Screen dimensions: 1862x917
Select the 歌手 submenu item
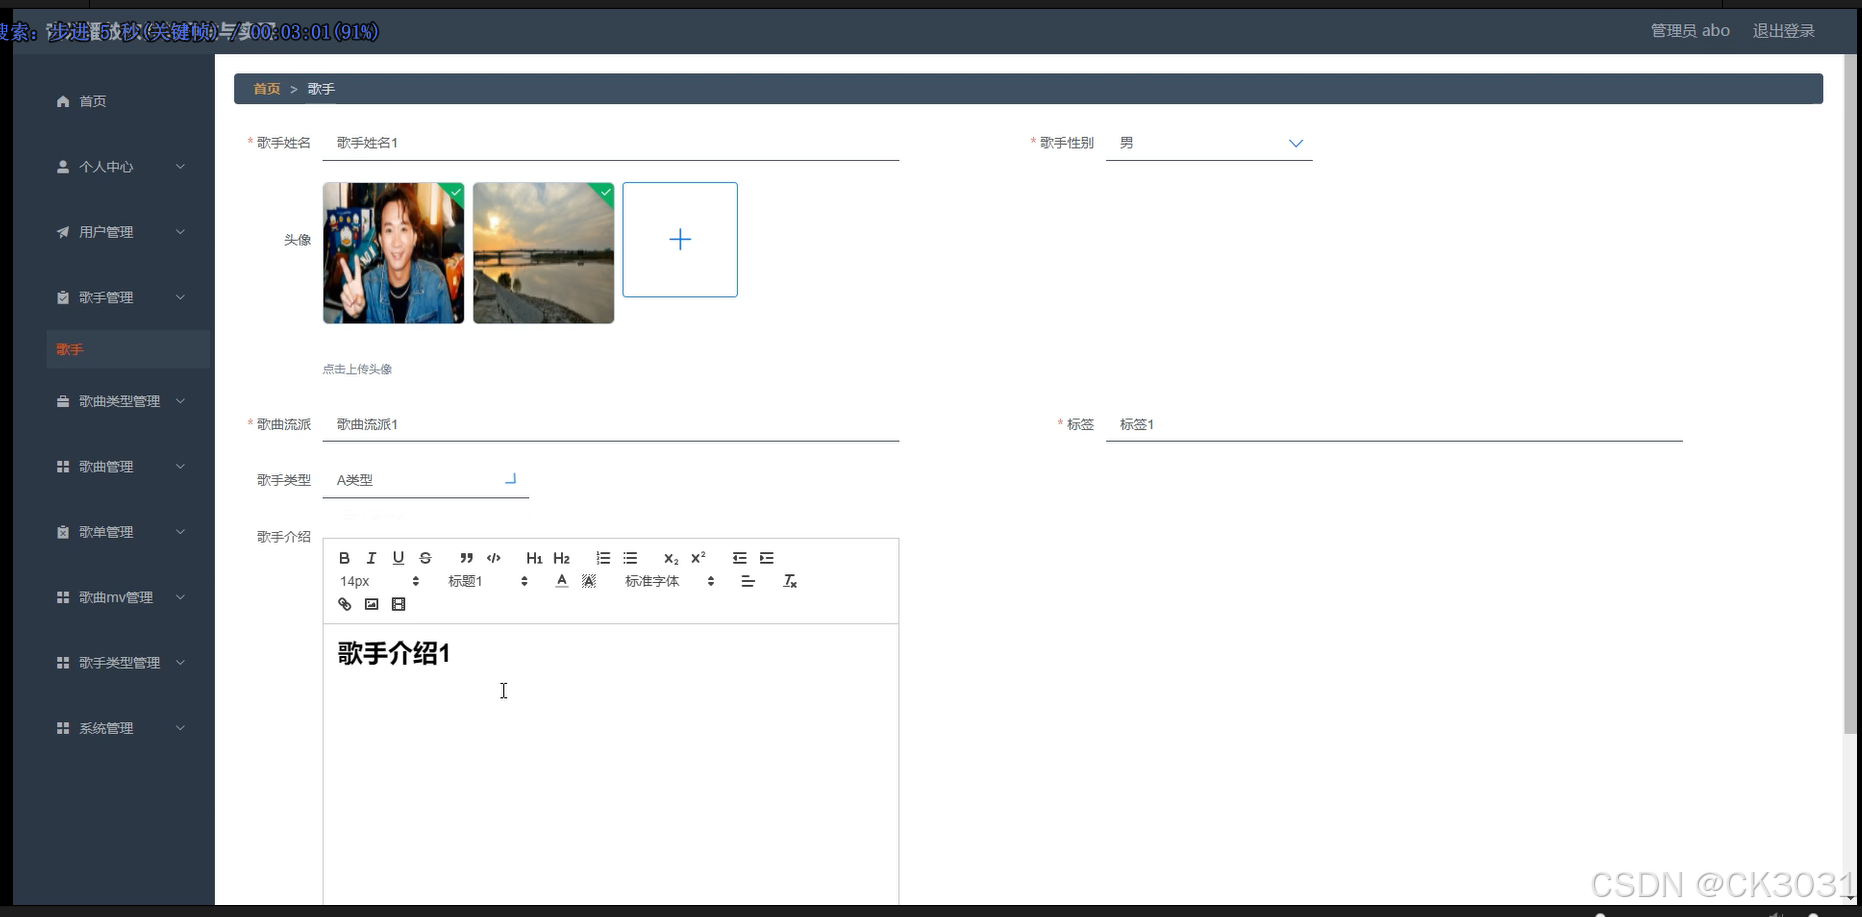[128, 349]
